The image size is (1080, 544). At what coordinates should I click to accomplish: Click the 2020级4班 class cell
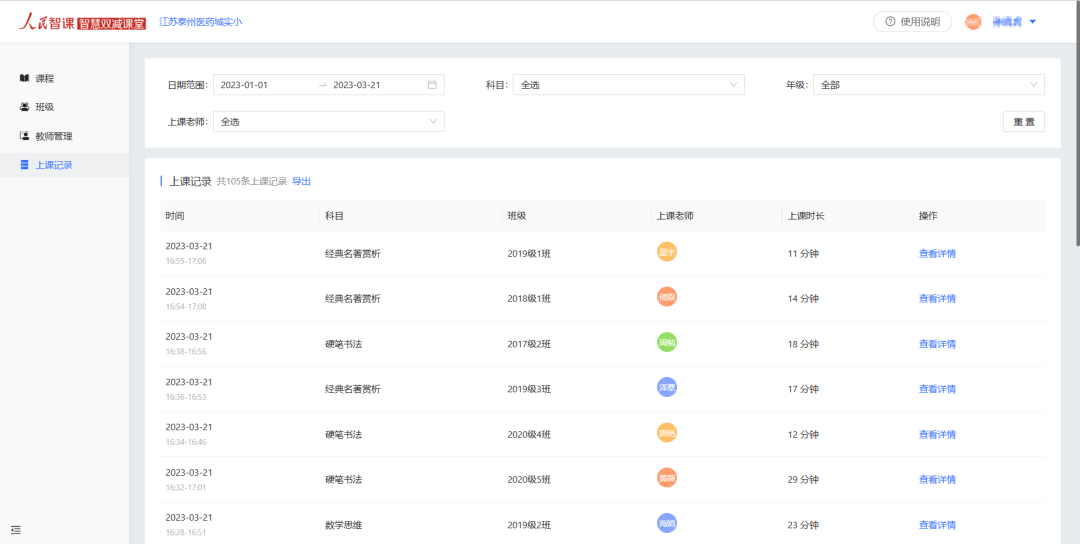[529, 435]
